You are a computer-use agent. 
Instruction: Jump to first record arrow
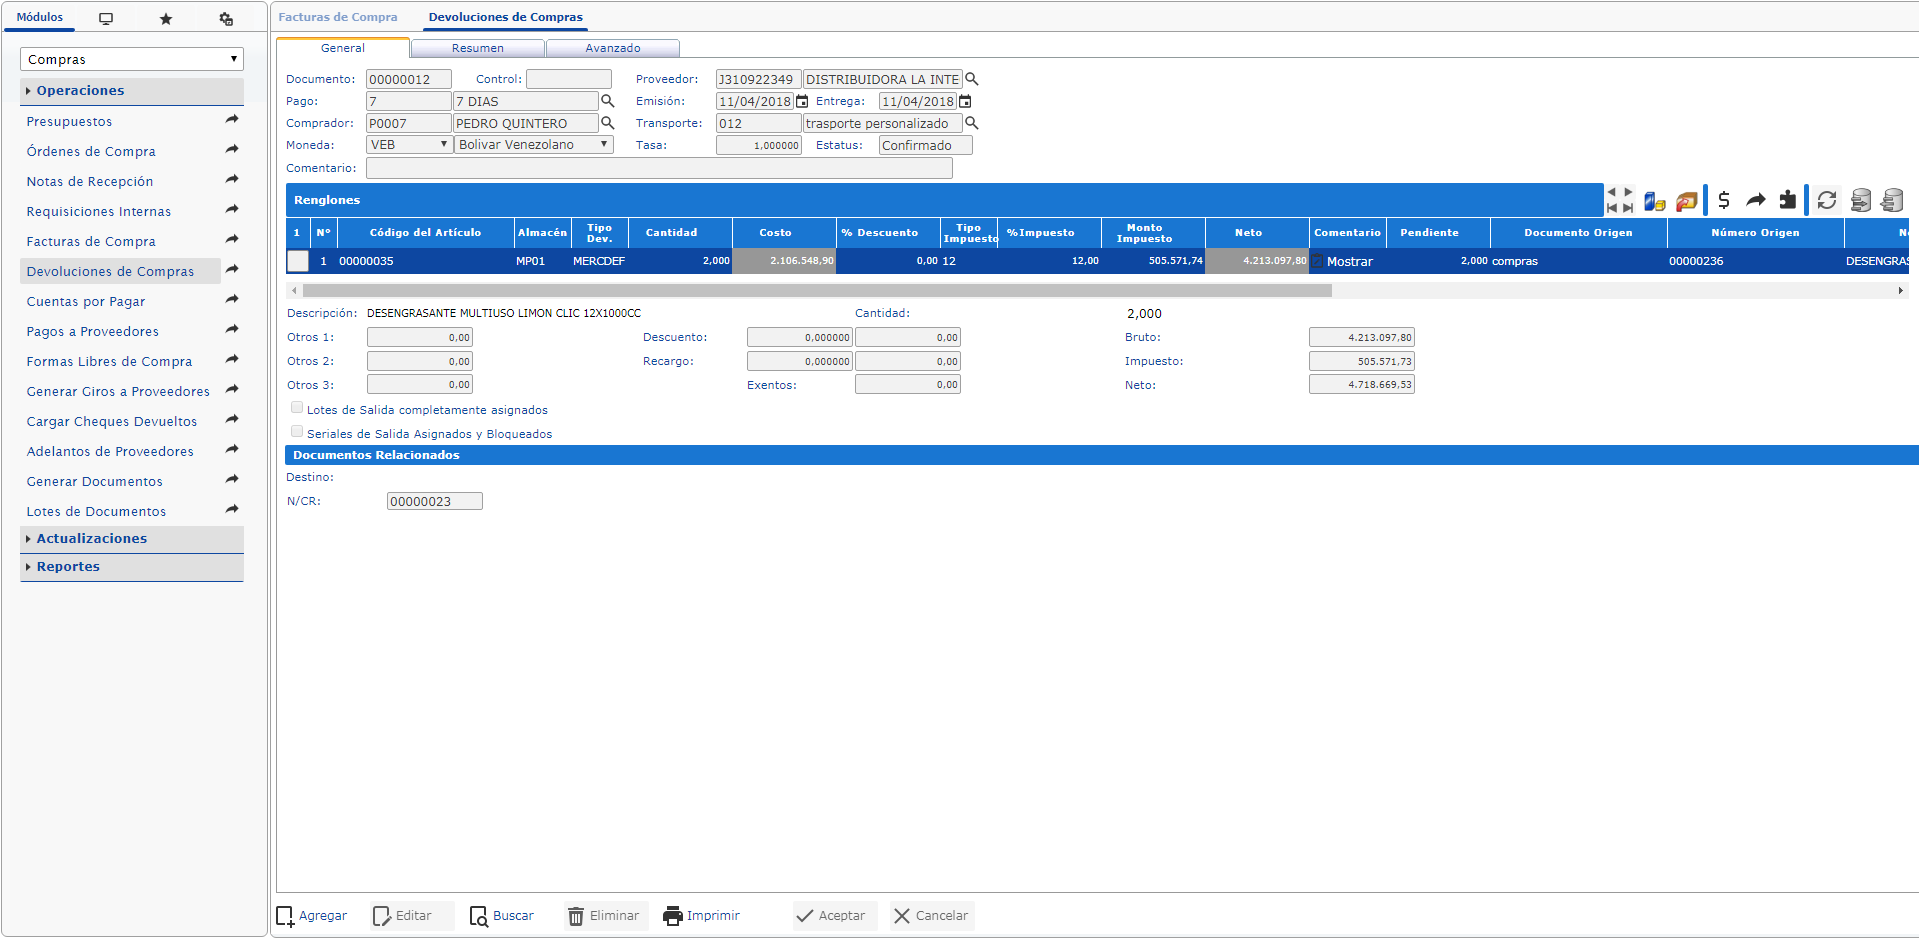coord(1612,208)
